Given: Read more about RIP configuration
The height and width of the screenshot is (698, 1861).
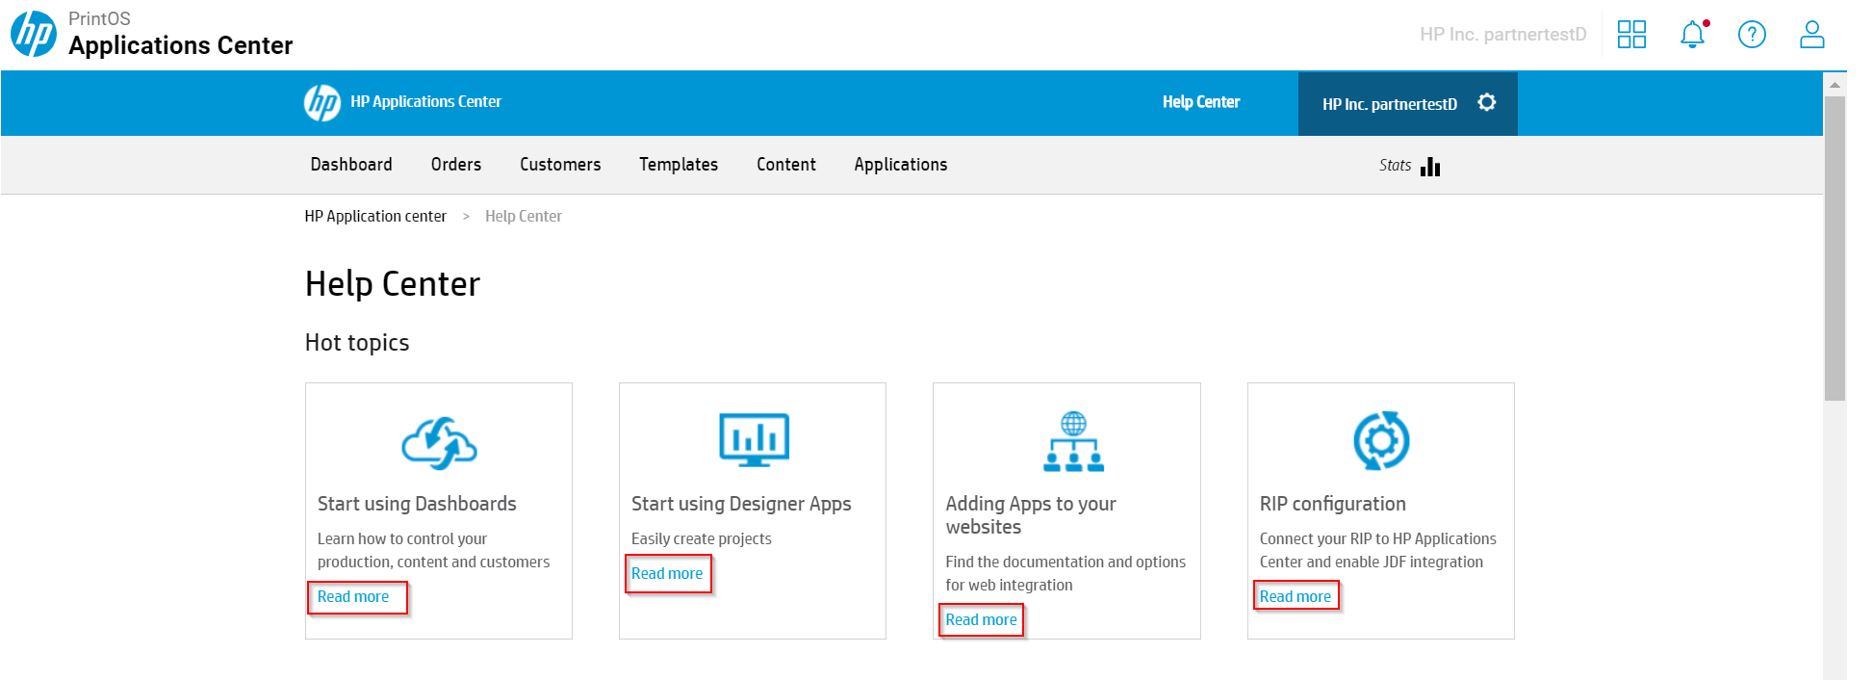Looking at the screenshot, I should tap(1295, 597).
